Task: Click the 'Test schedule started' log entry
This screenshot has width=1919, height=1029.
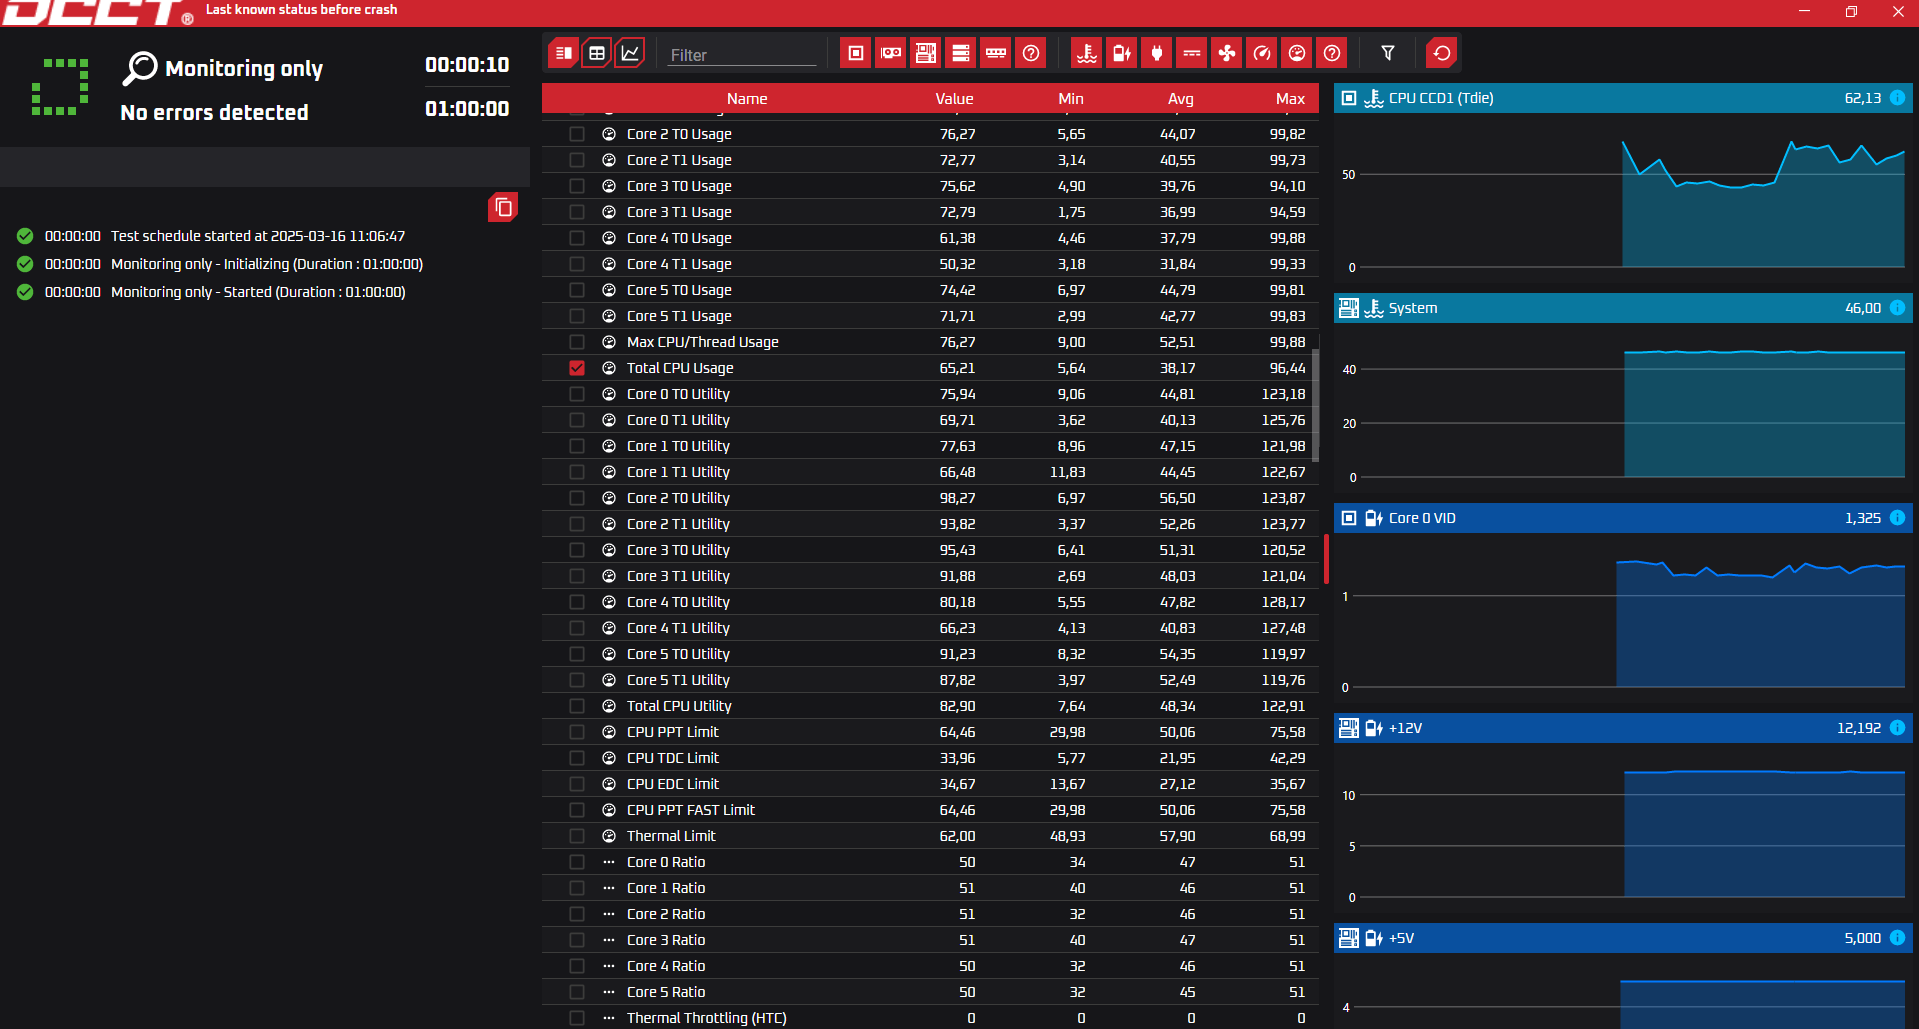Action: pyautogui.click(x=258, y=236)
